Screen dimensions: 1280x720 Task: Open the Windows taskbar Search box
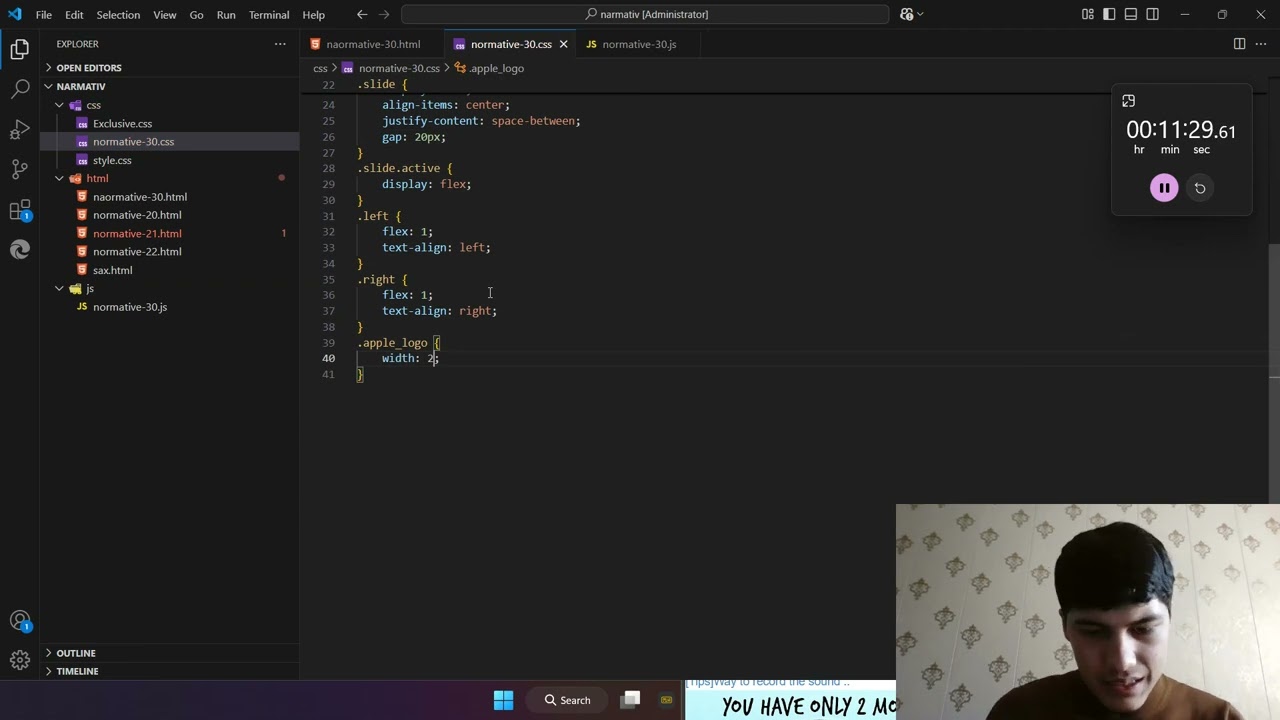[x=567, y=700]
